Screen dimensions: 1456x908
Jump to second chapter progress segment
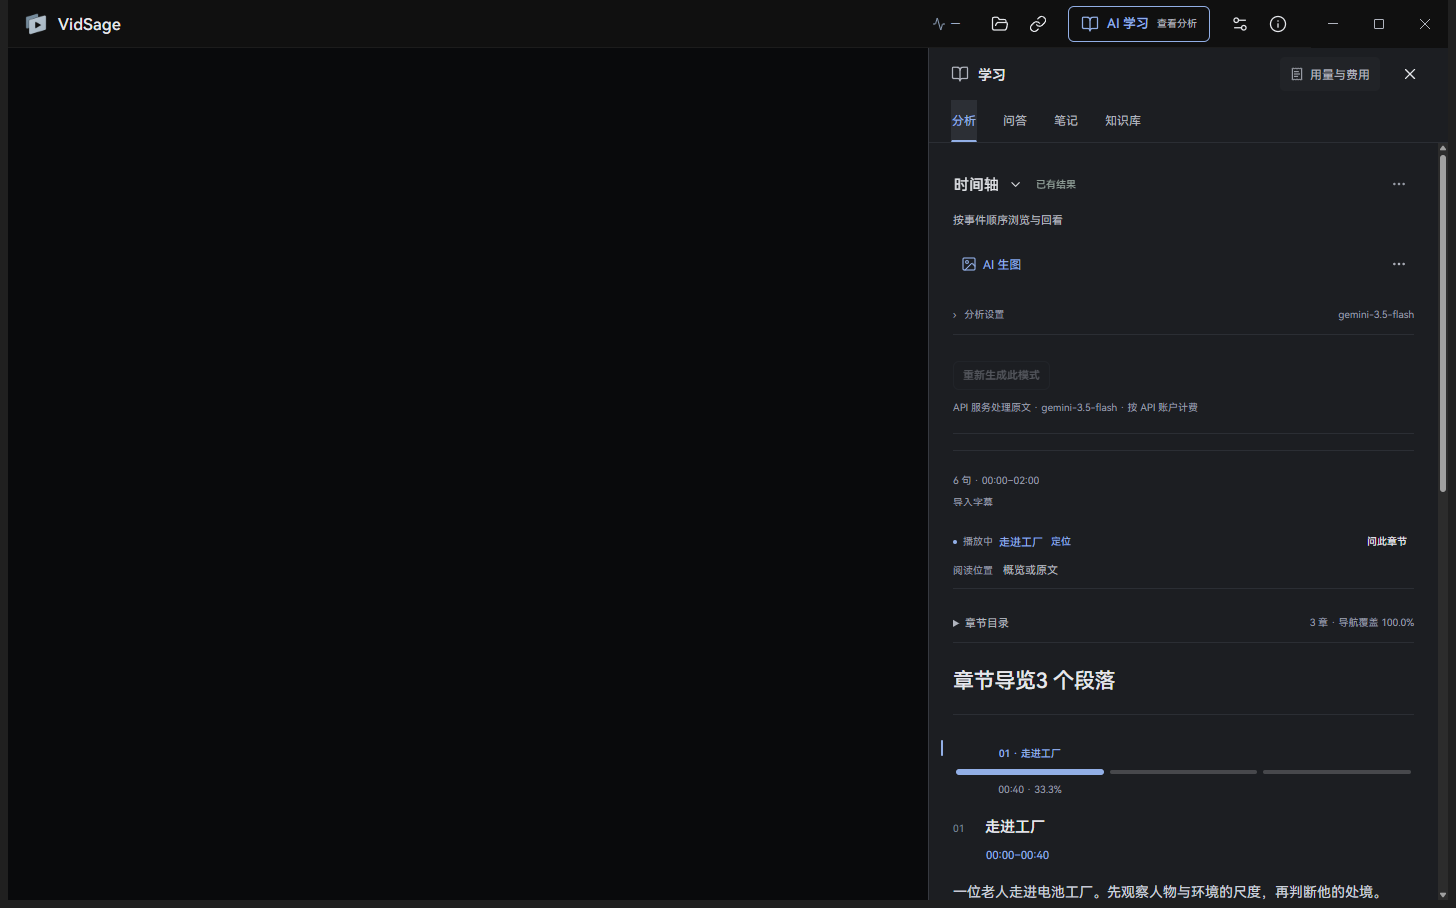point(1183,772)
